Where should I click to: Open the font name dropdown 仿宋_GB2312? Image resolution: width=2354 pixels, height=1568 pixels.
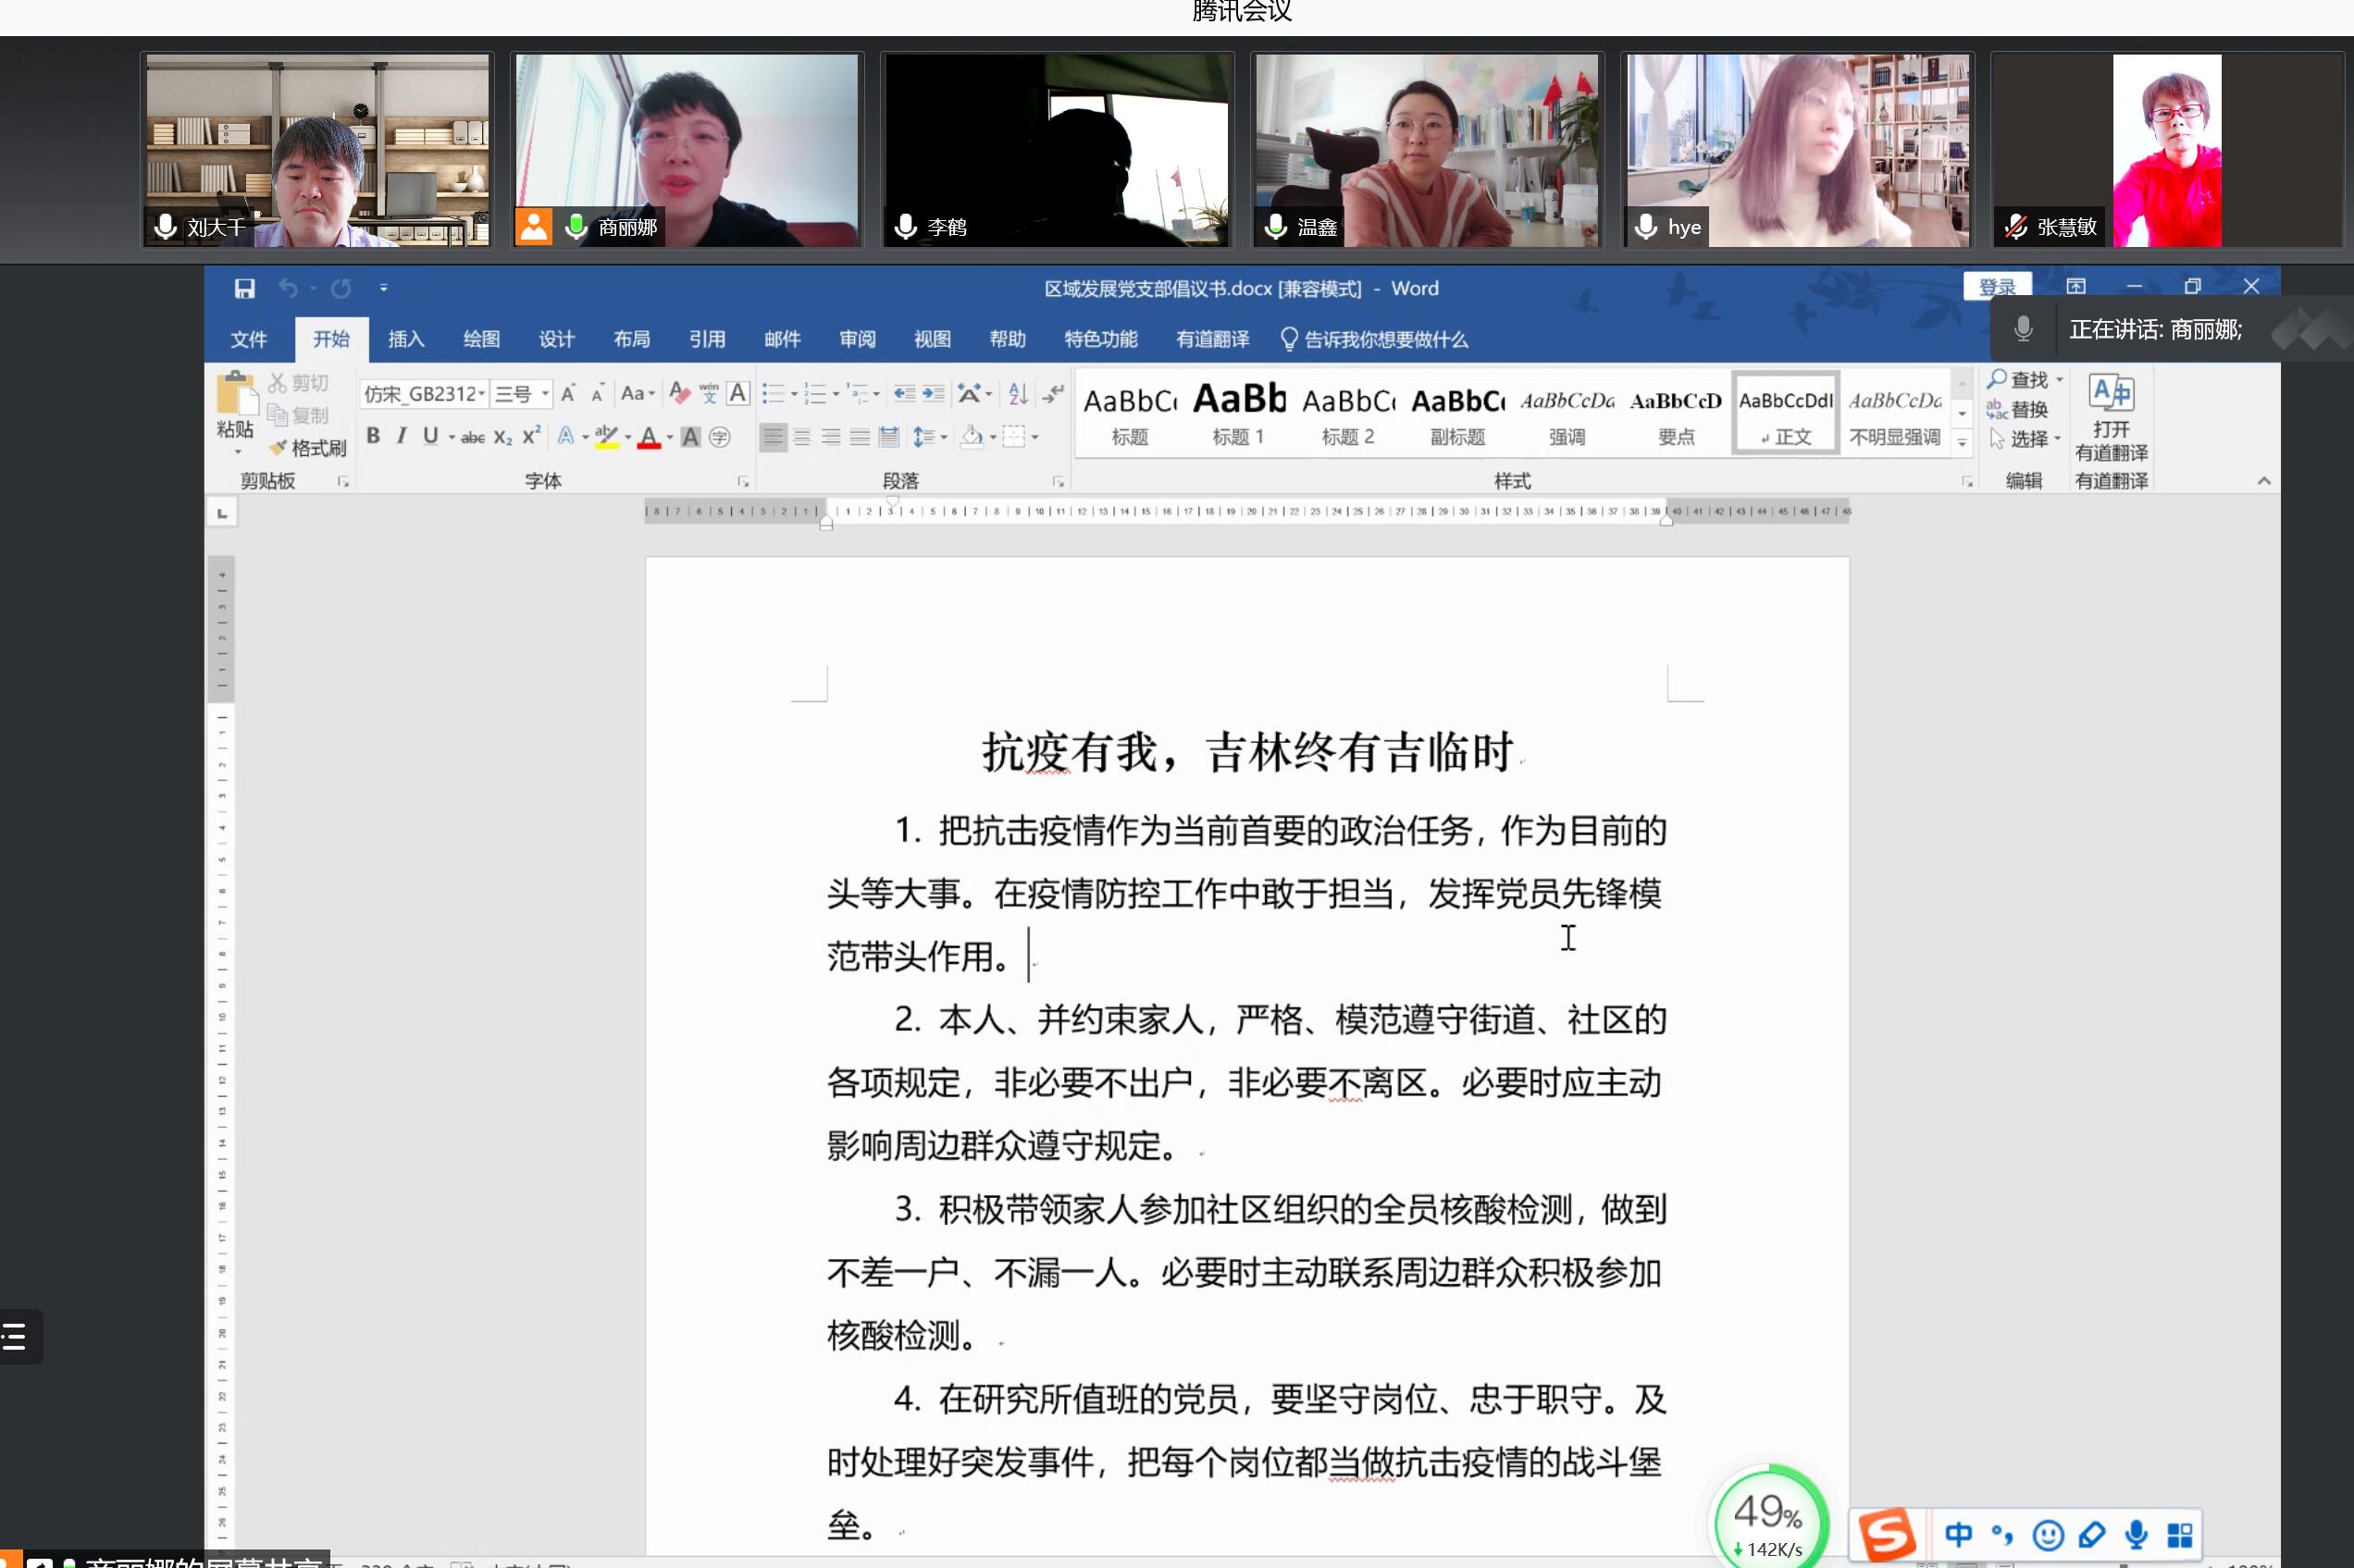[x=481, y=393]
